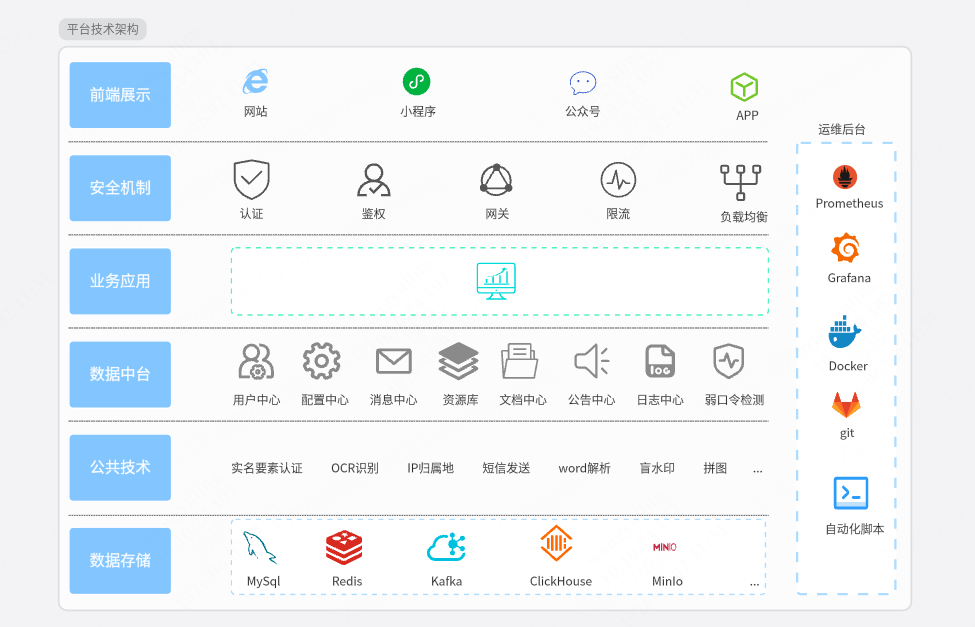The height and width of the screenshot is (627, 975).
Task: Select the git fox logo icon
Action: point(846,405)
